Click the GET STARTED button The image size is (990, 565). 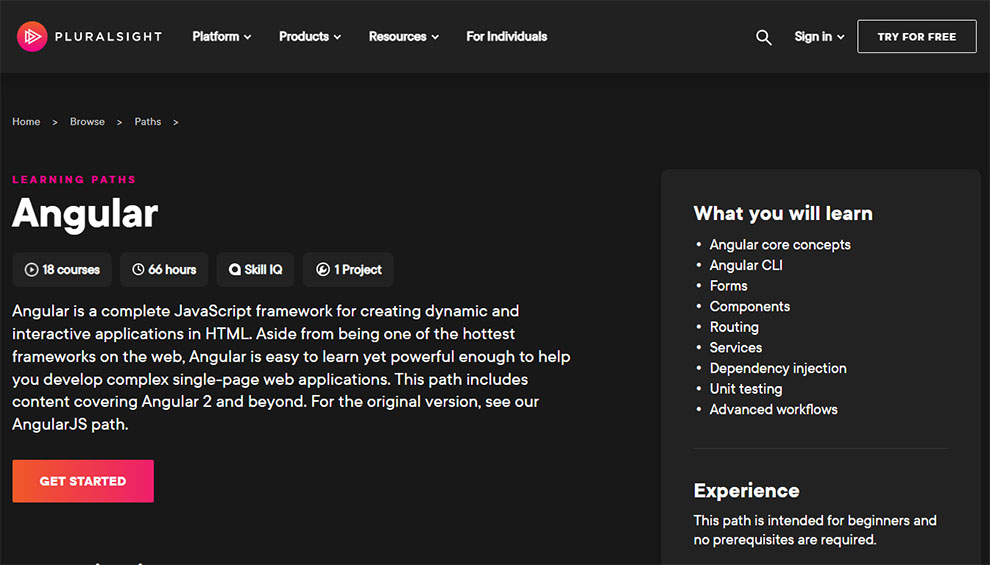tap(83, 481)
